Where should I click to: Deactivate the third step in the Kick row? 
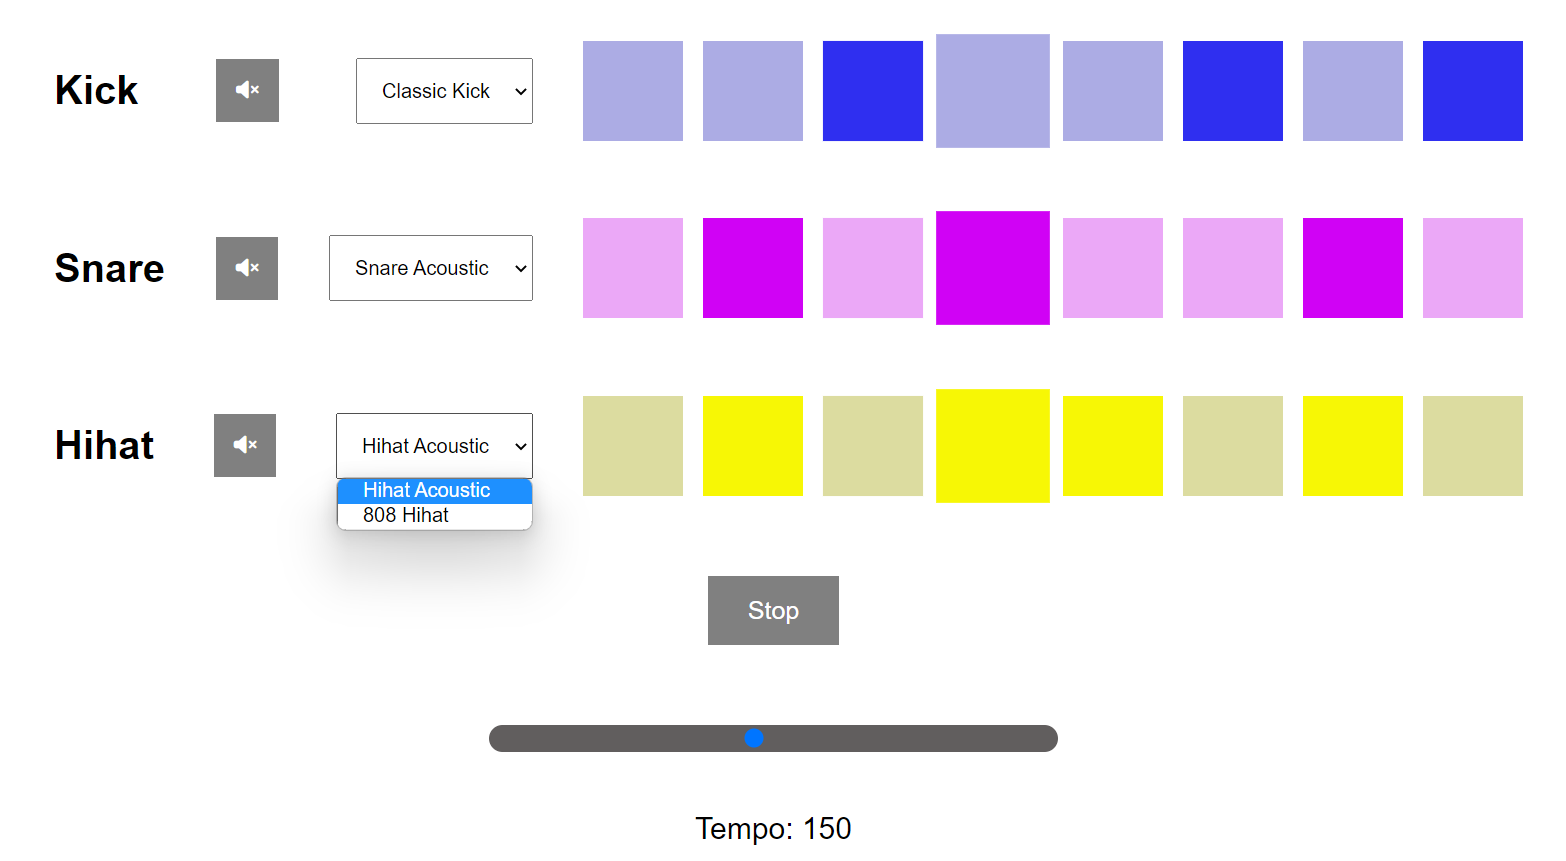coord(872,91)
